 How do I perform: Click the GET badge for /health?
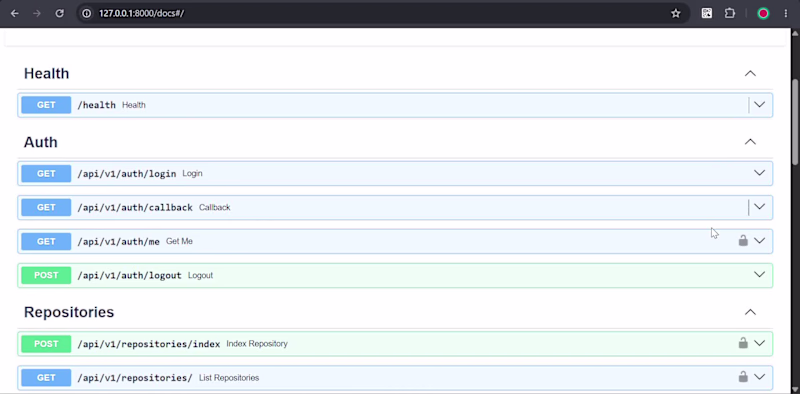click(x=46, y=105)
